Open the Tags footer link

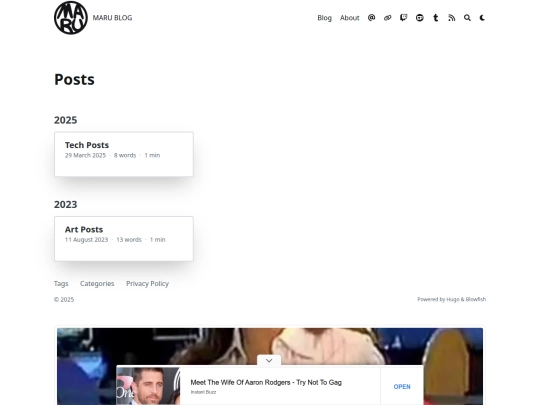(61, 284)
